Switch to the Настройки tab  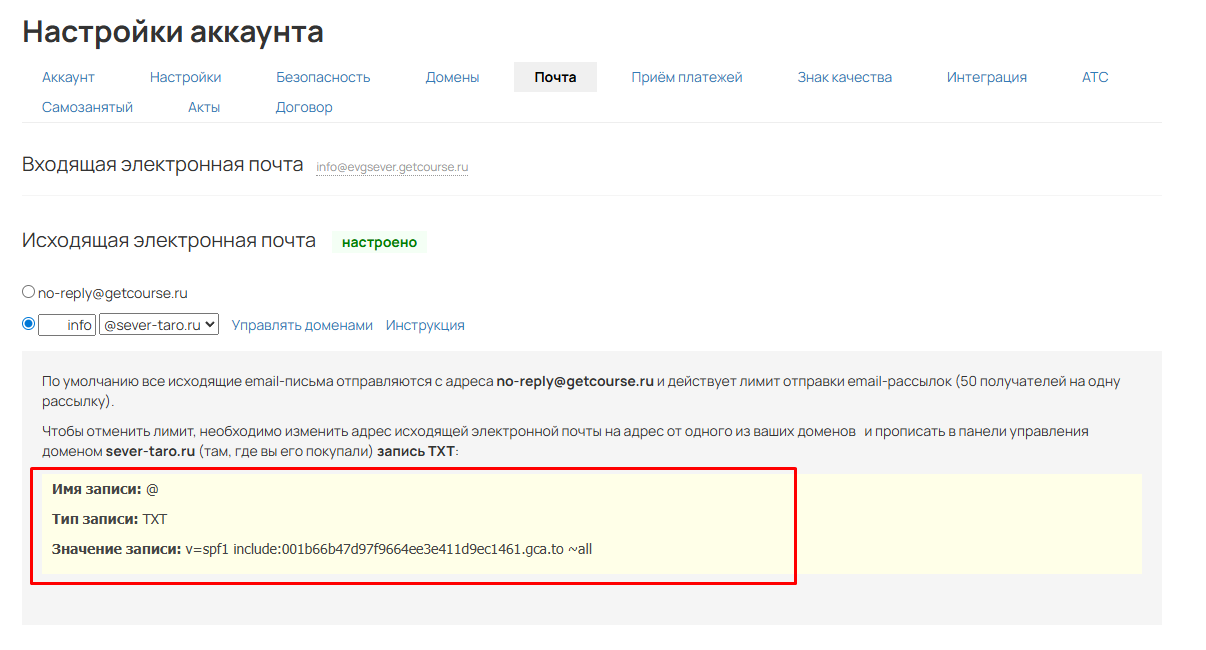tap(185, 77)
